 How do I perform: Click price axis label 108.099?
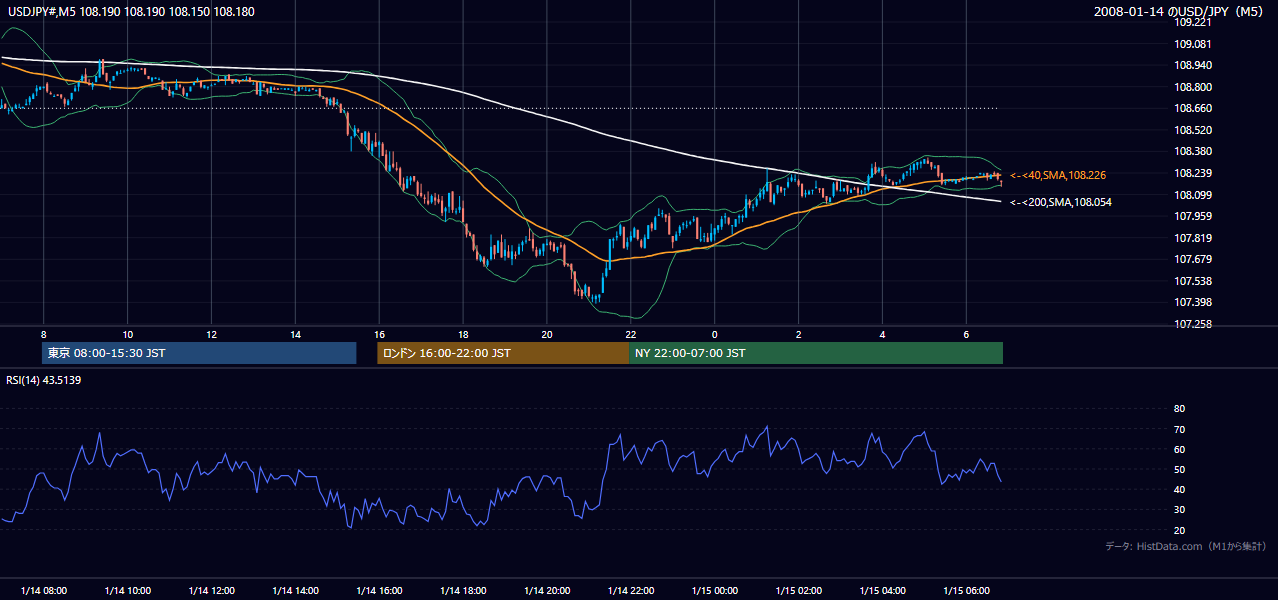(1193, 195)
